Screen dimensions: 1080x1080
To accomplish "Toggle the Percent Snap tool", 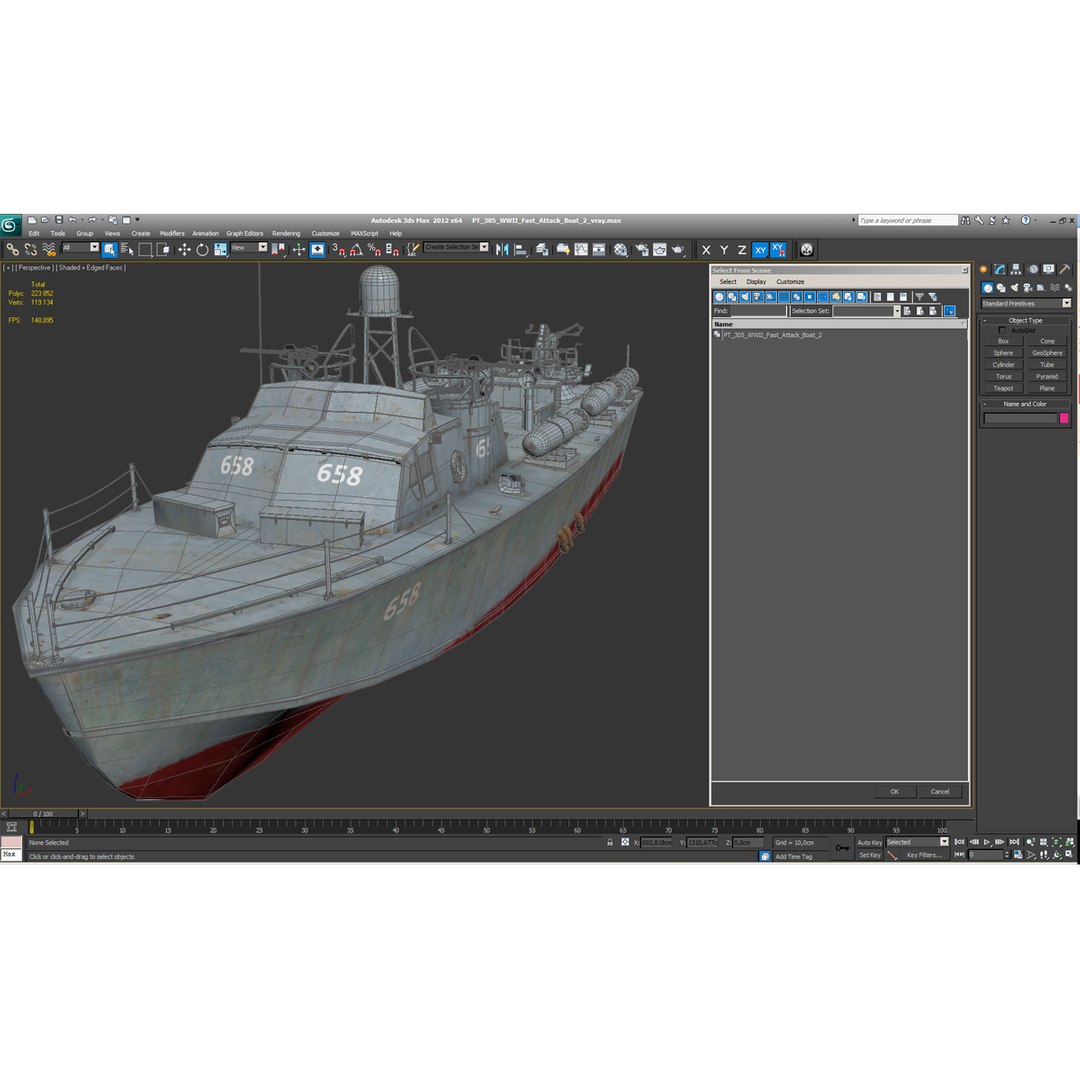I will 374,249.
